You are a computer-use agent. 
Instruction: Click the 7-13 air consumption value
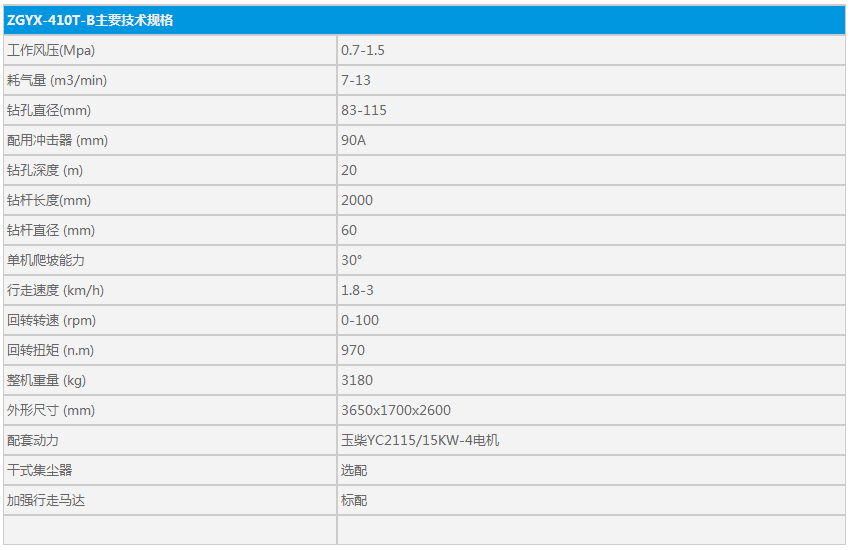(355, 80)
